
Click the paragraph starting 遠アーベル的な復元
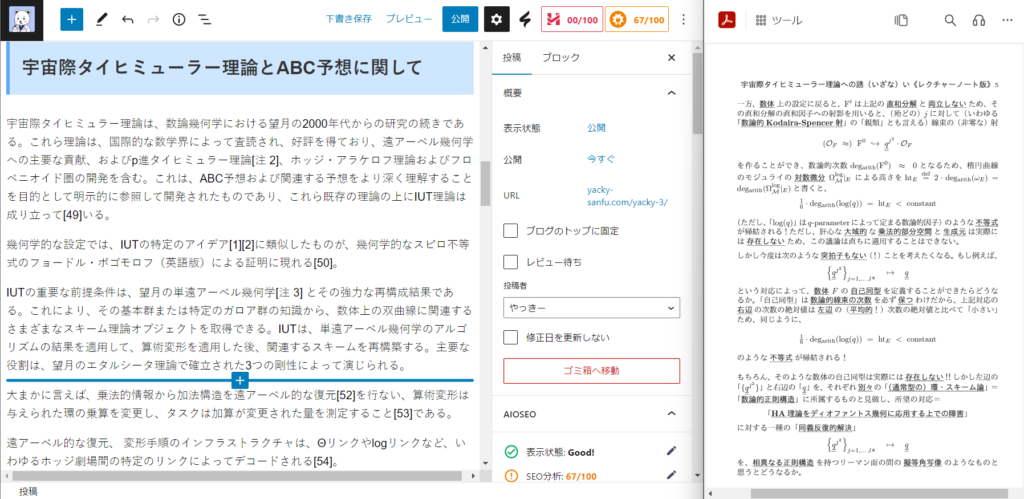pyautogui.click(x=240, y=452)
